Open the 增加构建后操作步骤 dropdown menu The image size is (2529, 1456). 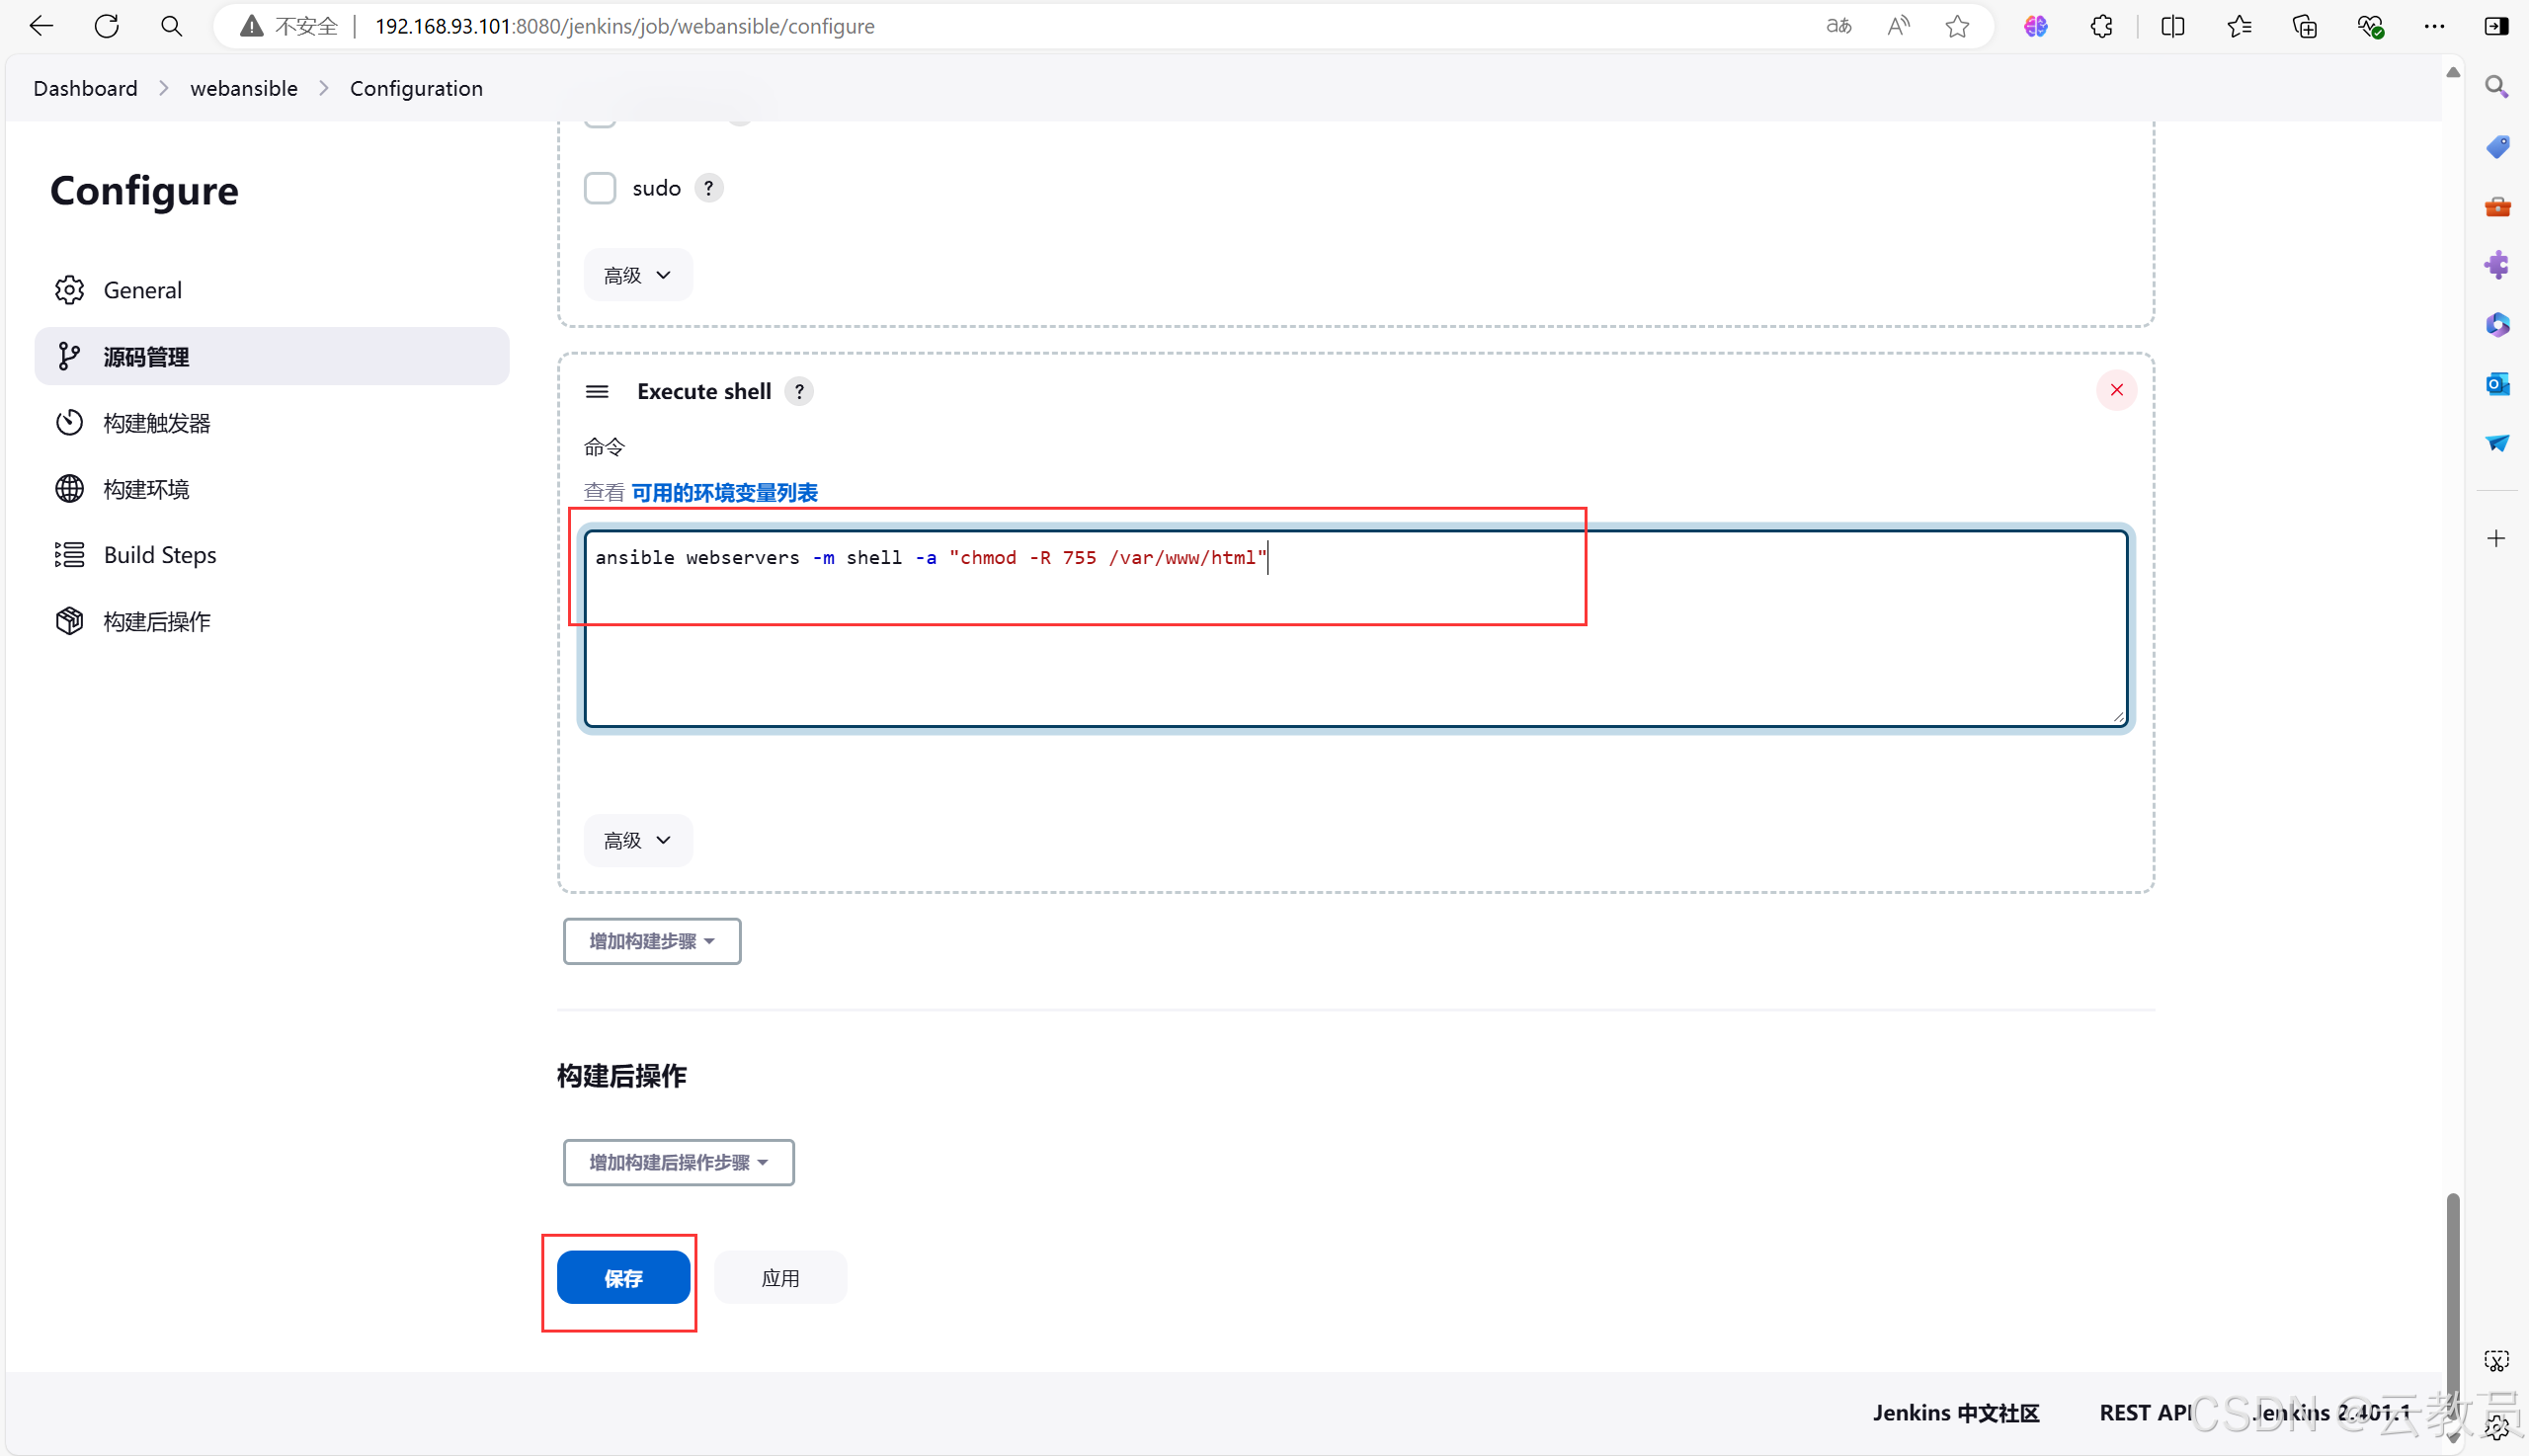(x=678, y=1161)
